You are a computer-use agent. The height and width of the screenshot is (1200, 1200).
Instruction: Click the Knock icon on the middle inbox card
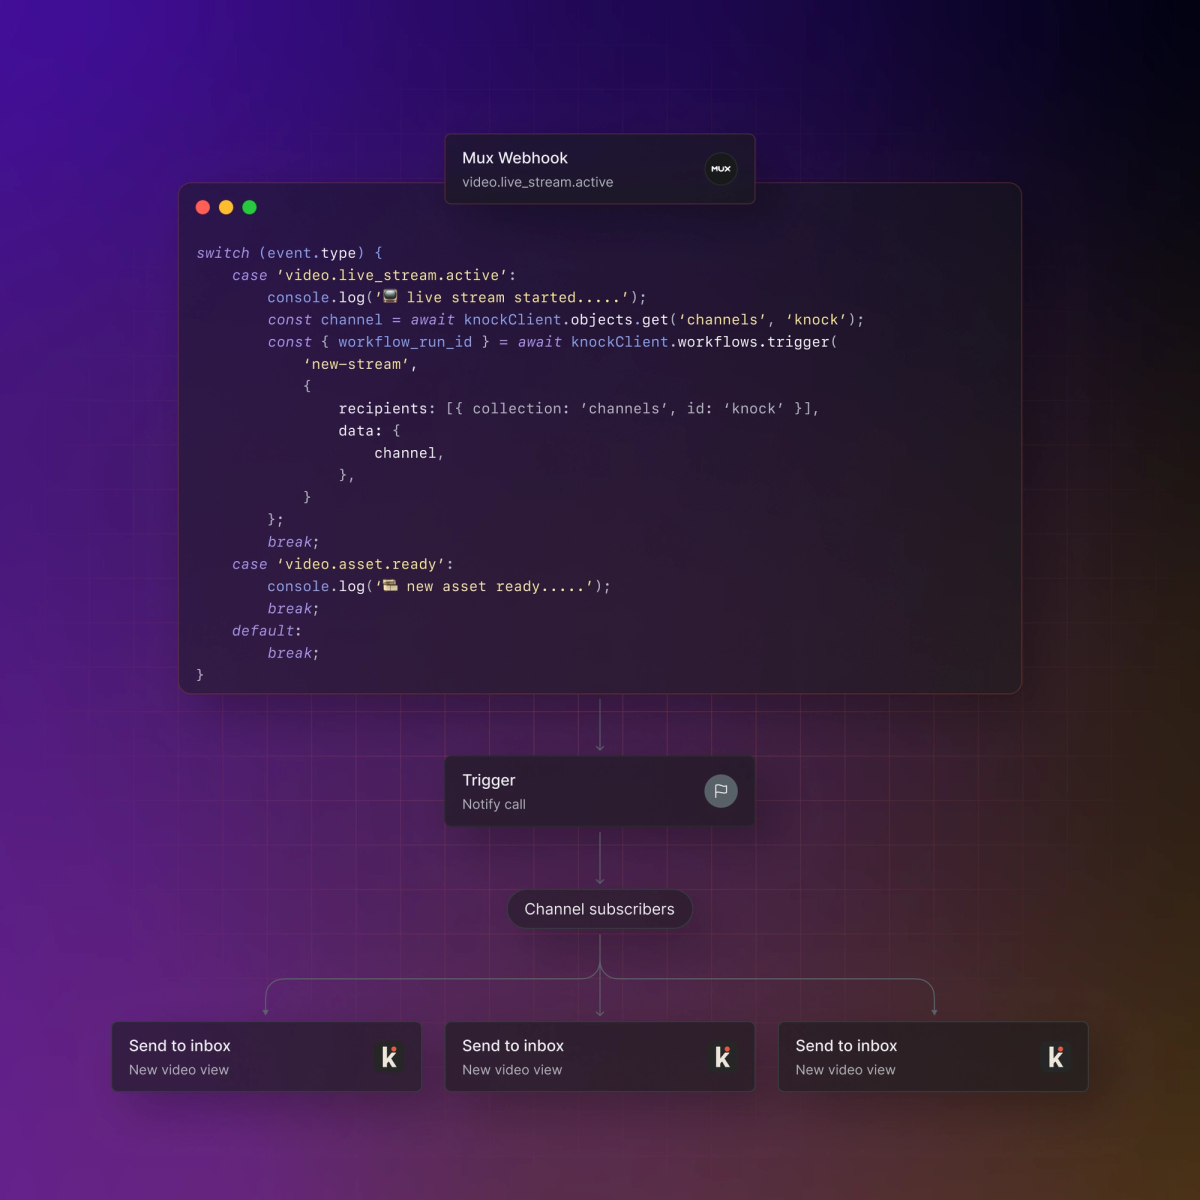point(723,1056)
